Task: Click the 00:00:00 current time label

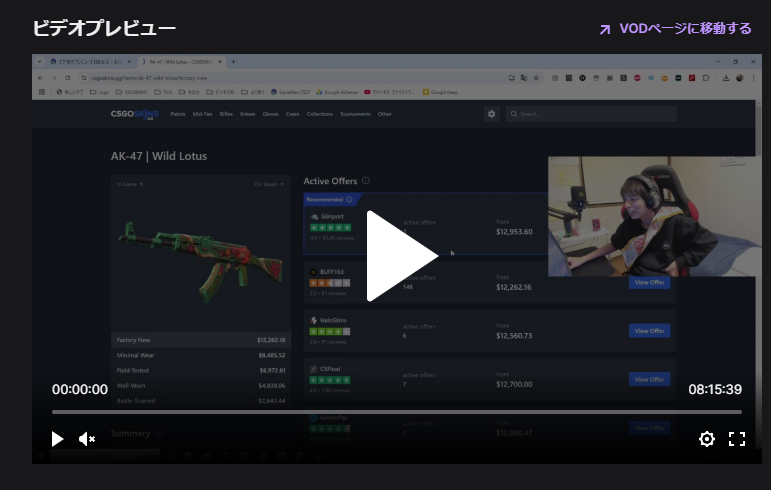Action: [80, 389]
